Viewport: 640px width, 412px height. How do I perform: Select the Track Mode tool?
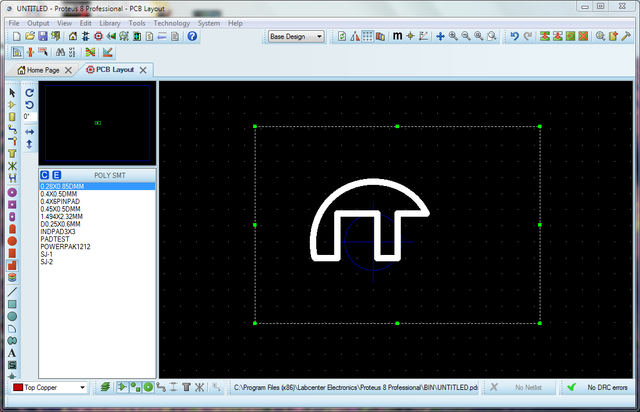coord(12,129)
